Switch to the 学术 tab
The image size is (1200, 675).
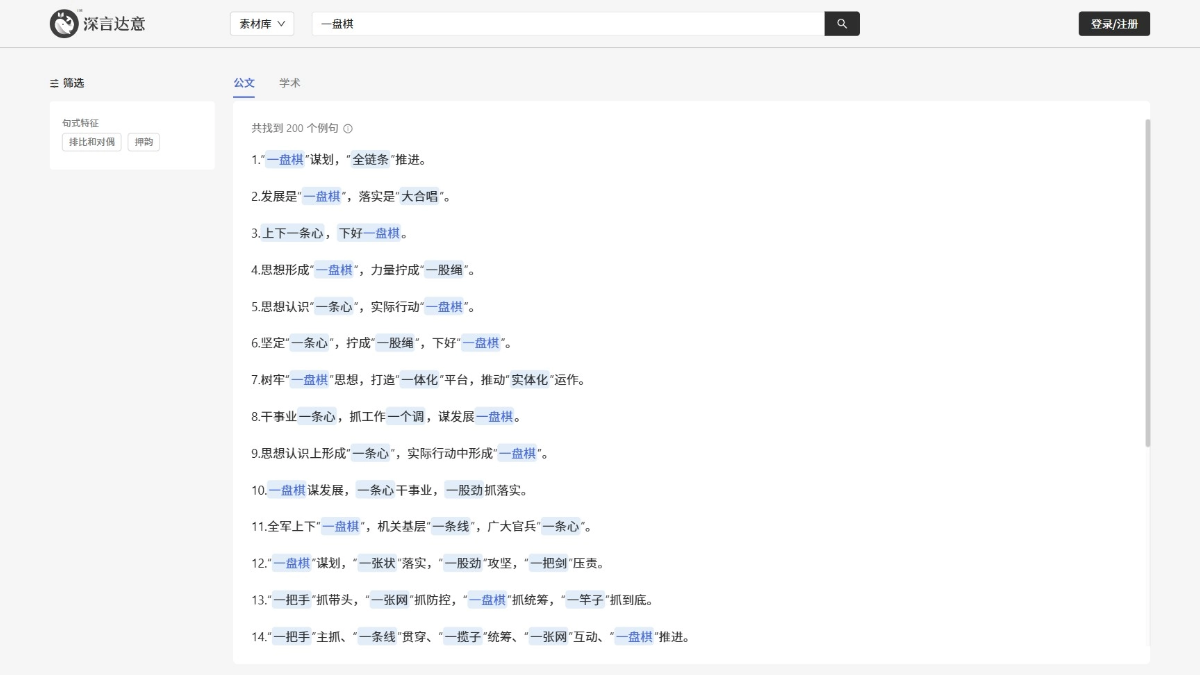290,83
